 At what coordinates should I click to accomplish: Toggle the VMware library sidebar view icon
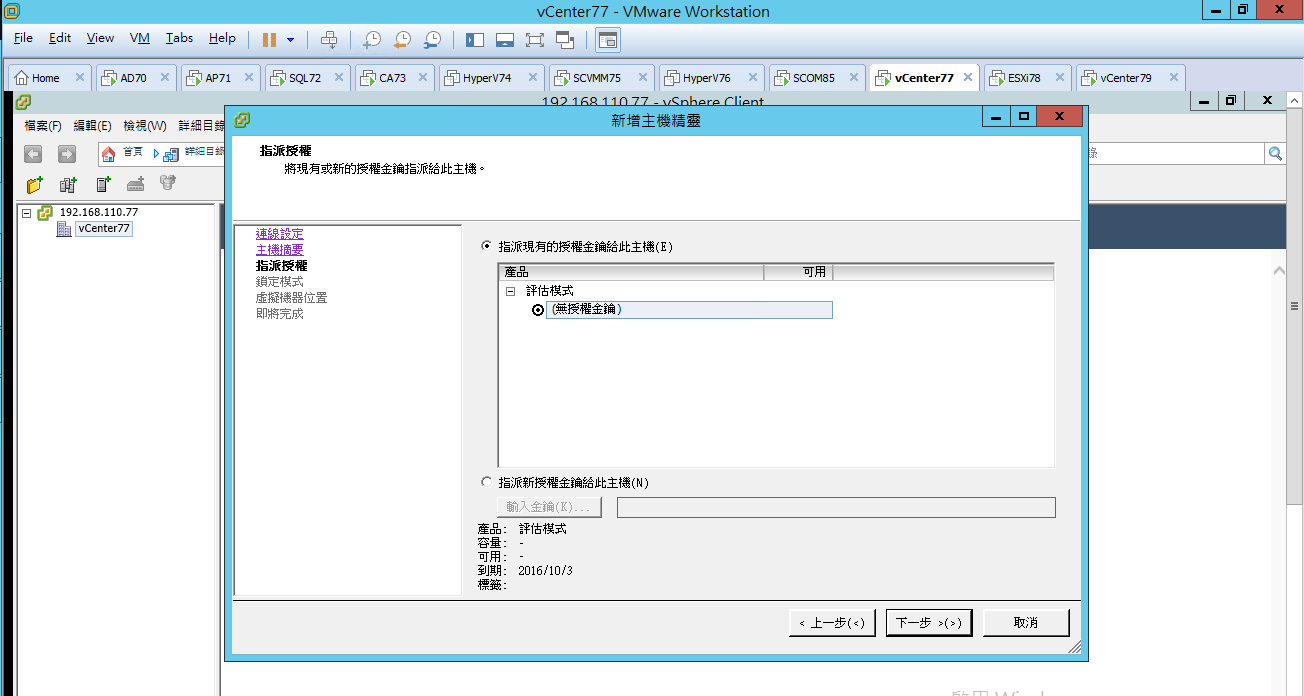pyautogui.click(x=475, y=39)
